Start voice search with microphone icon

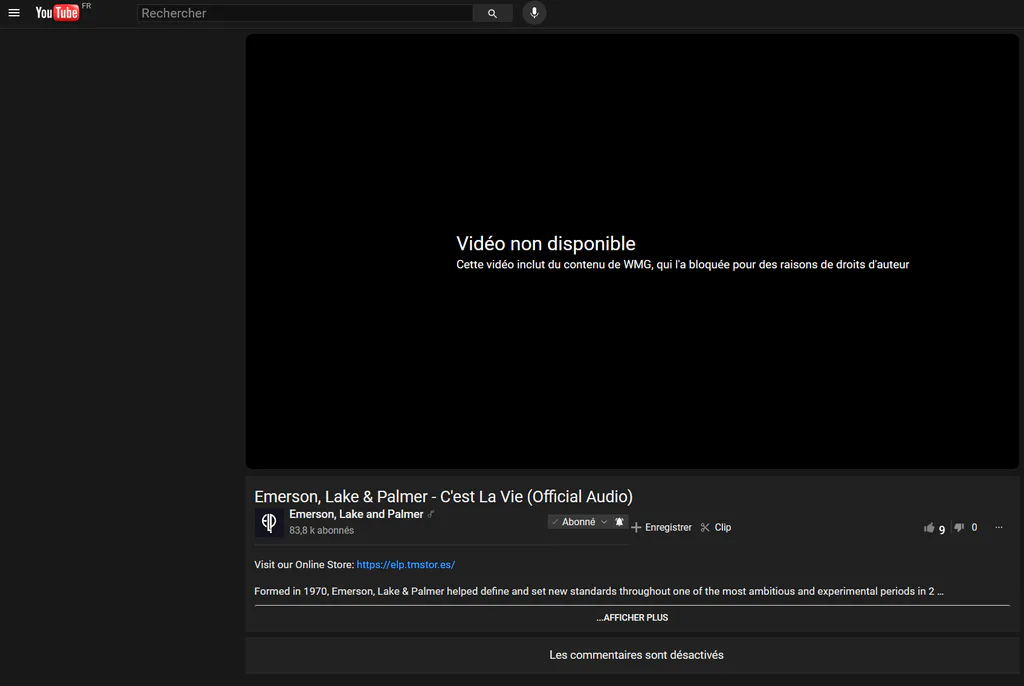(534, 13)
